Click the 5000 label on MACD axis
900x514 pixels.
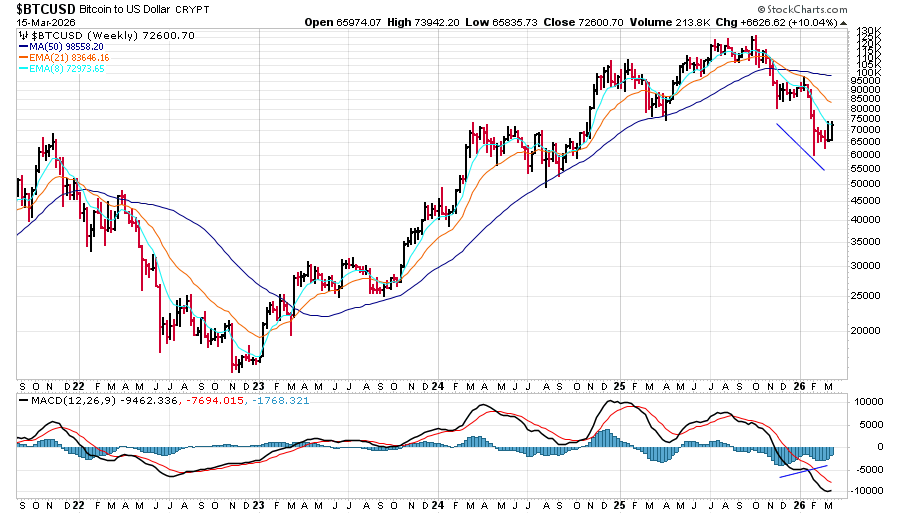click(x=870, y=425)
